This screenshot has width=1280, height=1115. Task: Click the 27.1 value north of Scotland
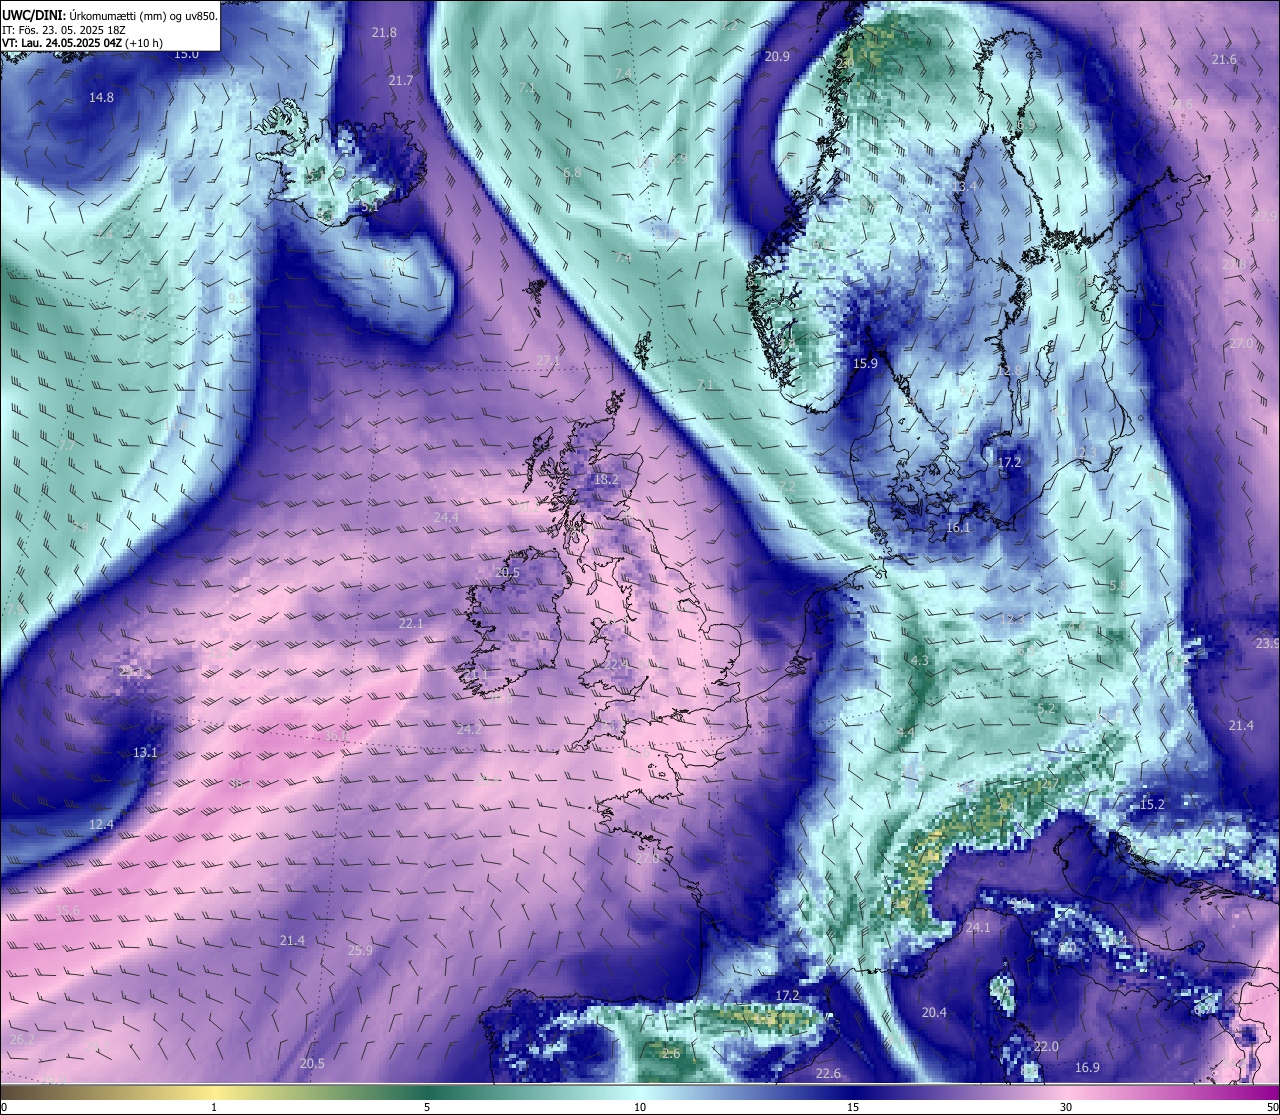click(547, 361)
